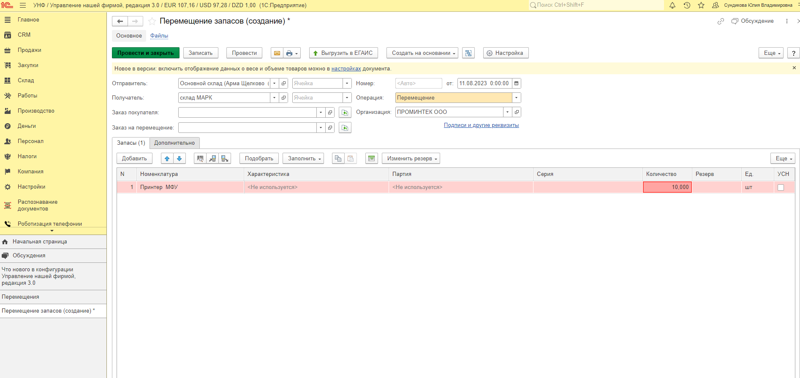800x378 pixels.
Task: Open the Получатель warehouse card icon
Action: coord(284,97)
